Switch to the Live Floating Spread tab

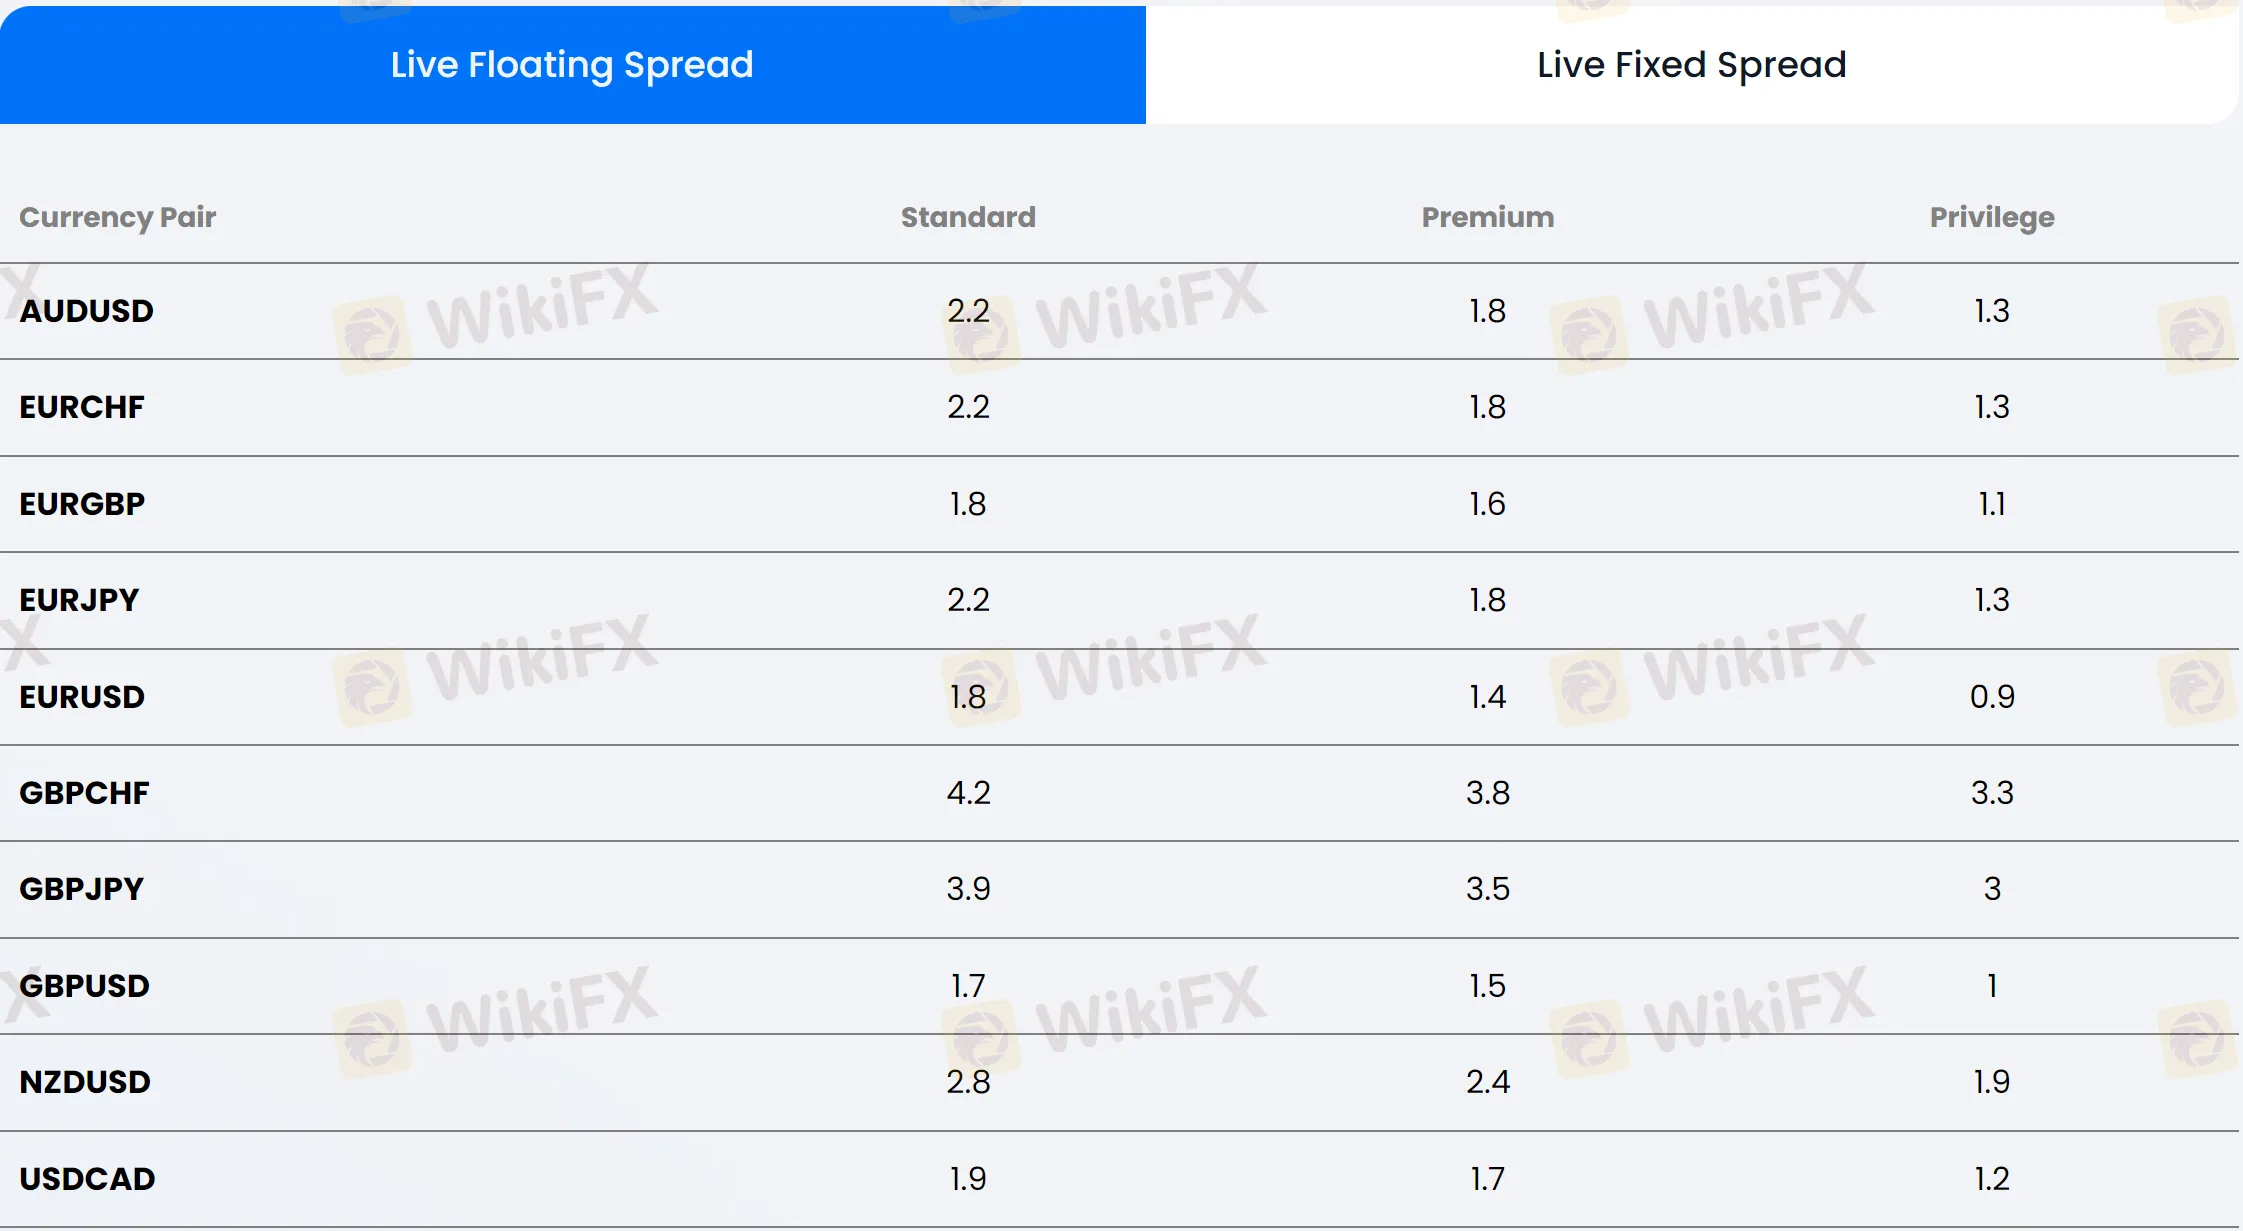[x=572, y=65]
